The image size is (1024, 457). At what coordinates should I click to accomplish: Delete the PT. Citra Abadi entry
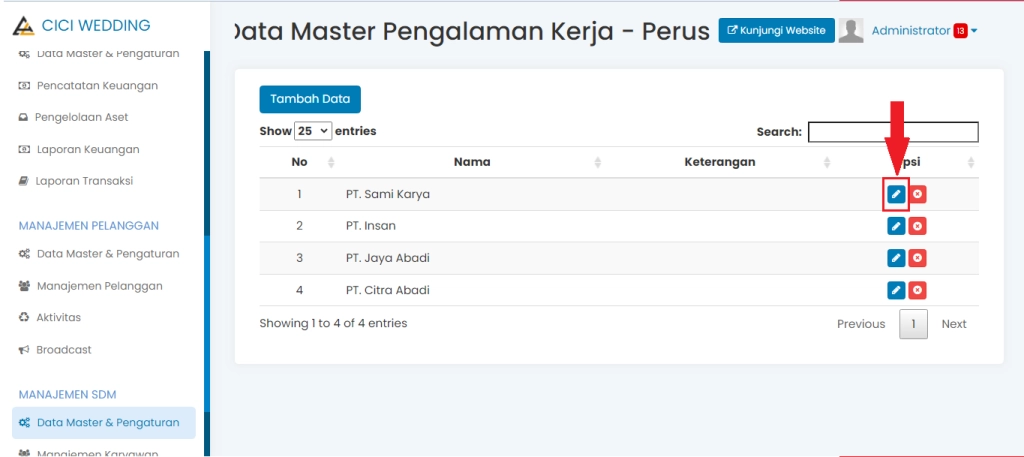[918, 290]
